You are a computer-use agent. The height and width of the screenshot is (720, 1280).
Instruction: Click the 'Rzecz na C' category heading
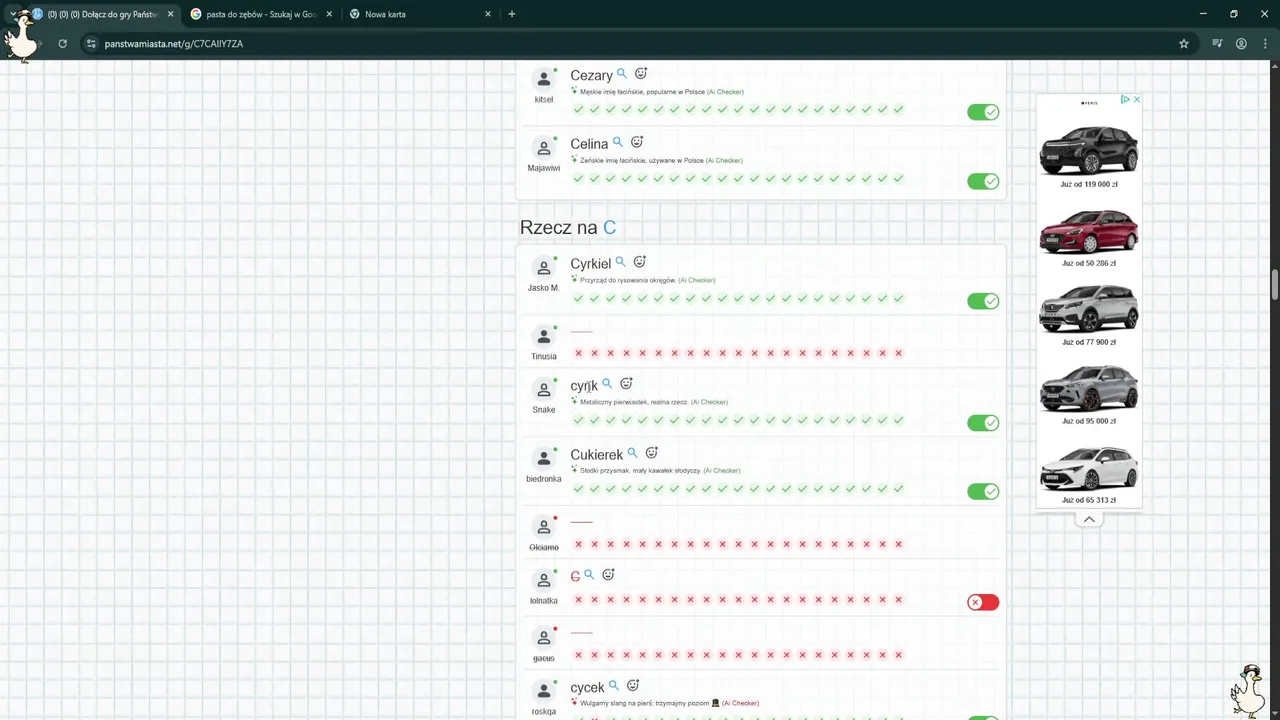tap(568, 228)
